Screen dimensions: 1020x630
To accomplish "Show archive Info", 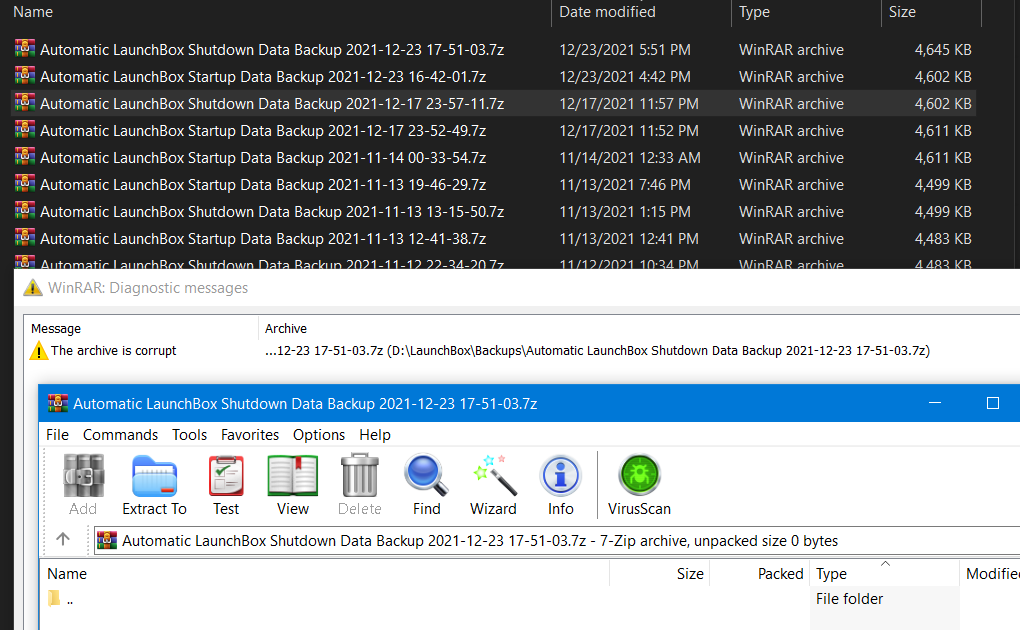I will [x=560, y=476].
